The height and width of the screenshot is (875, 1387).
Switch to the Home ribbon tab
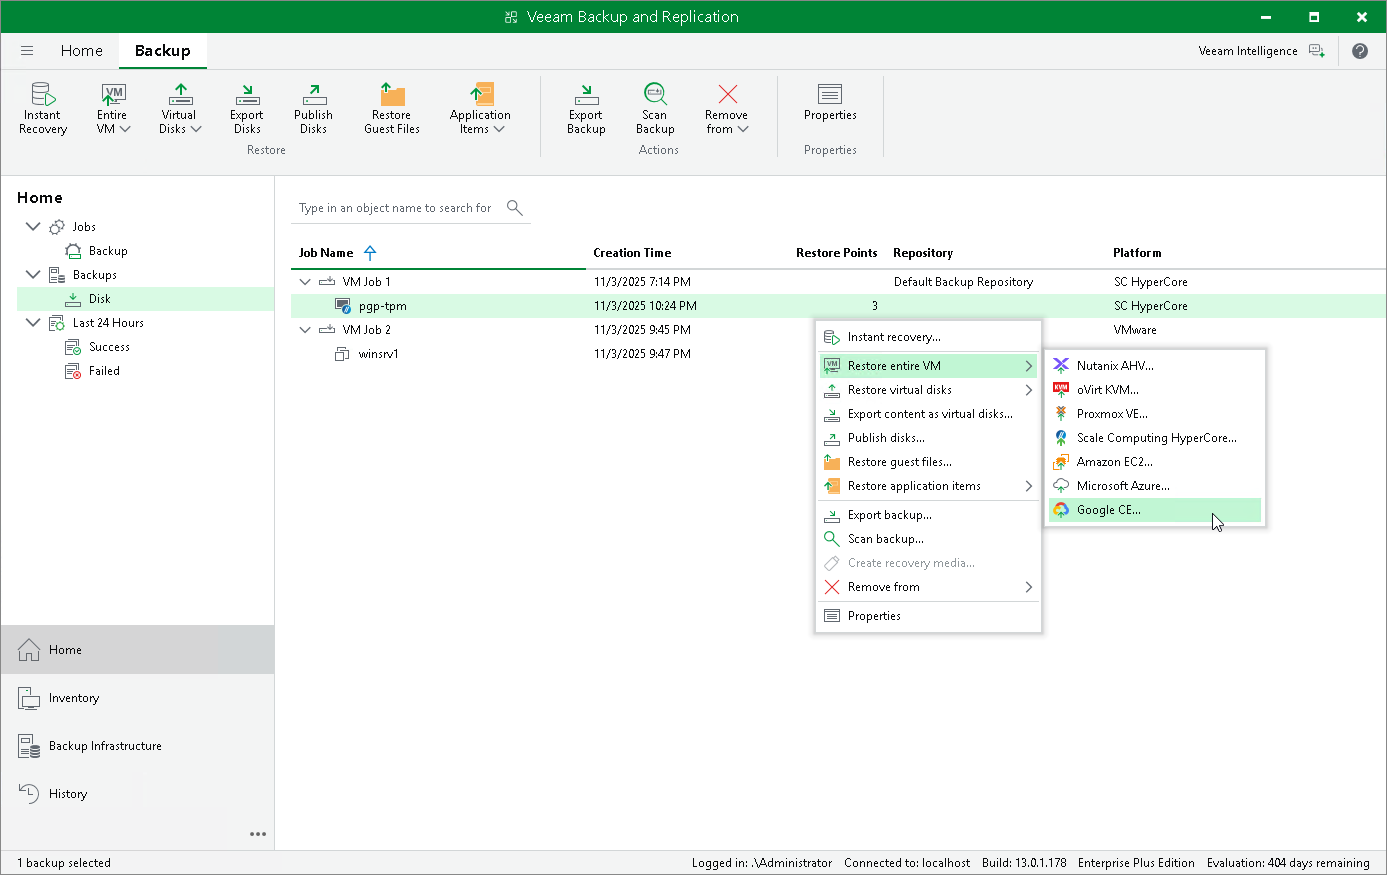click(x=81, y=51)
